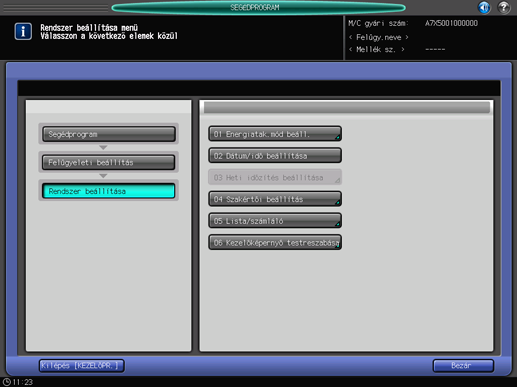
Task: Go back to Segédprogram level
Action: pos(109,134)
